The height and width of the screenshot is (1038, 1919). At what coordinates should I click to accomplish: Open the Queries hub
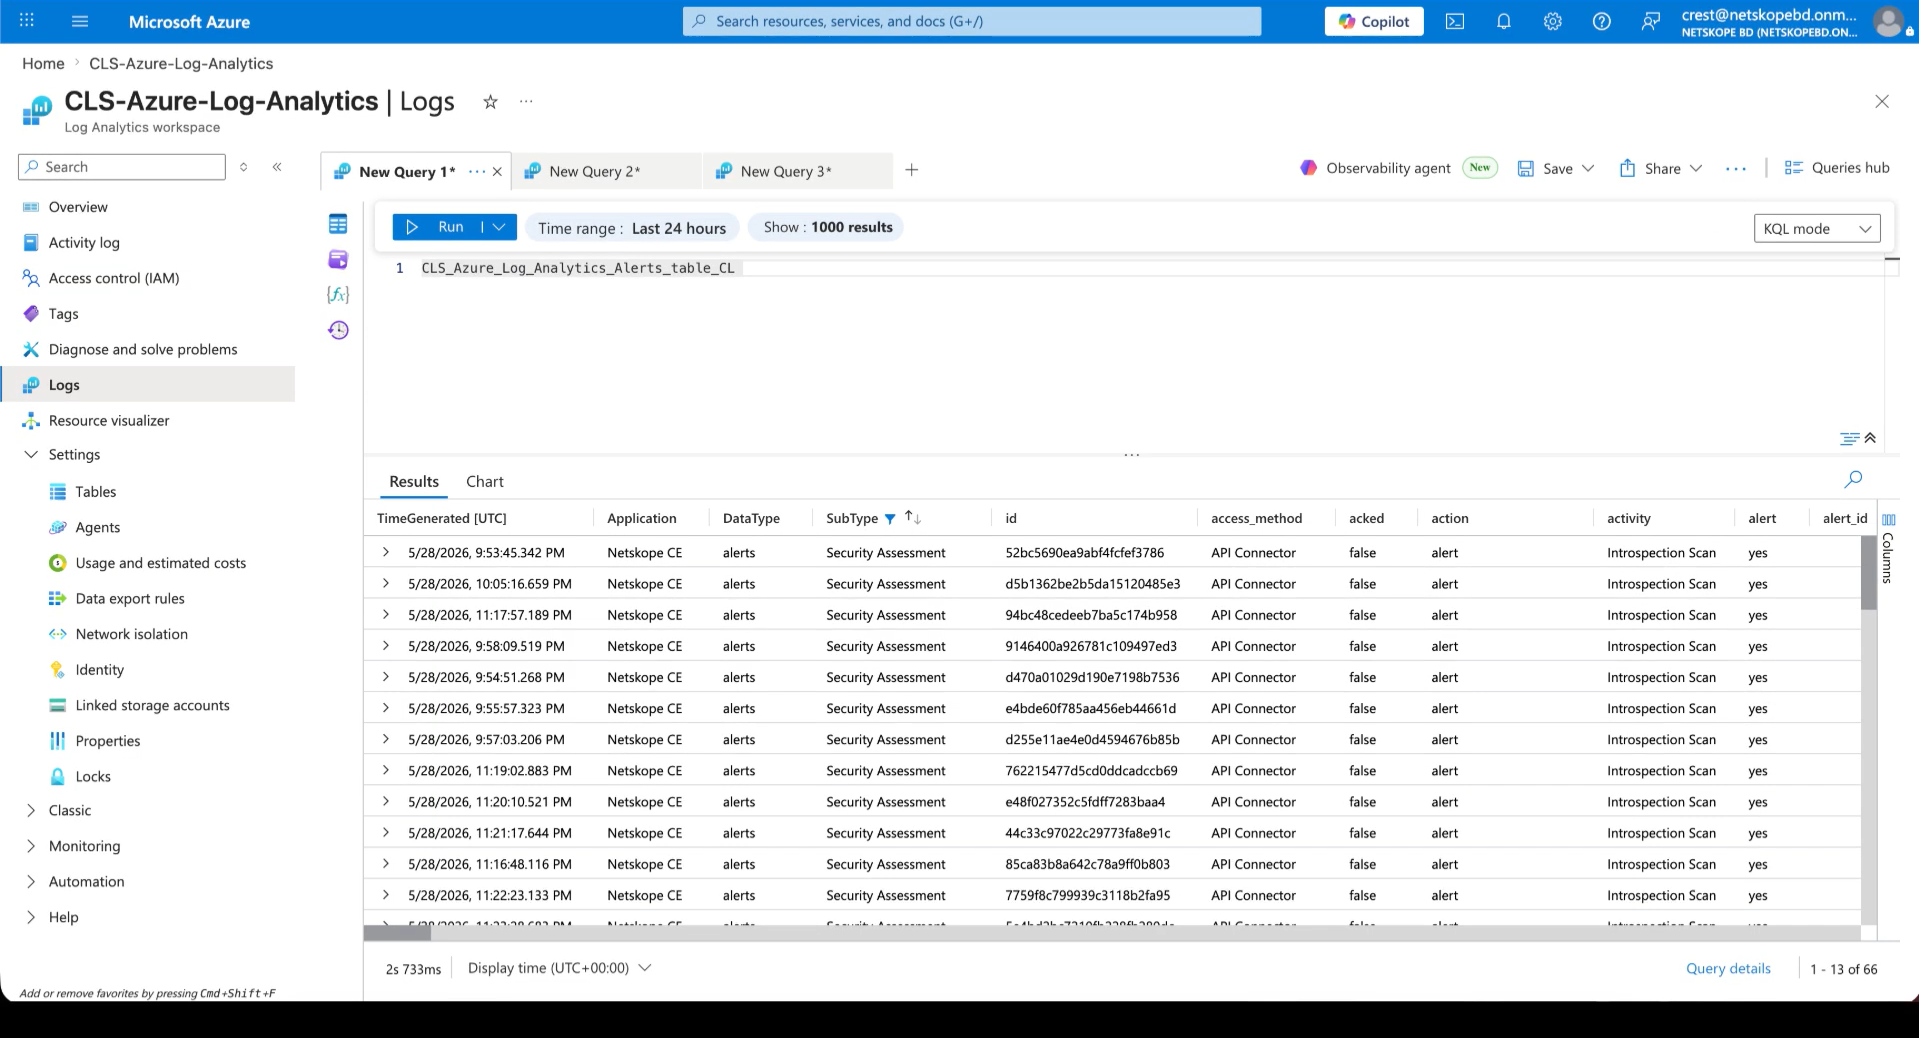pyautogui.click(x=1837, y=168)
